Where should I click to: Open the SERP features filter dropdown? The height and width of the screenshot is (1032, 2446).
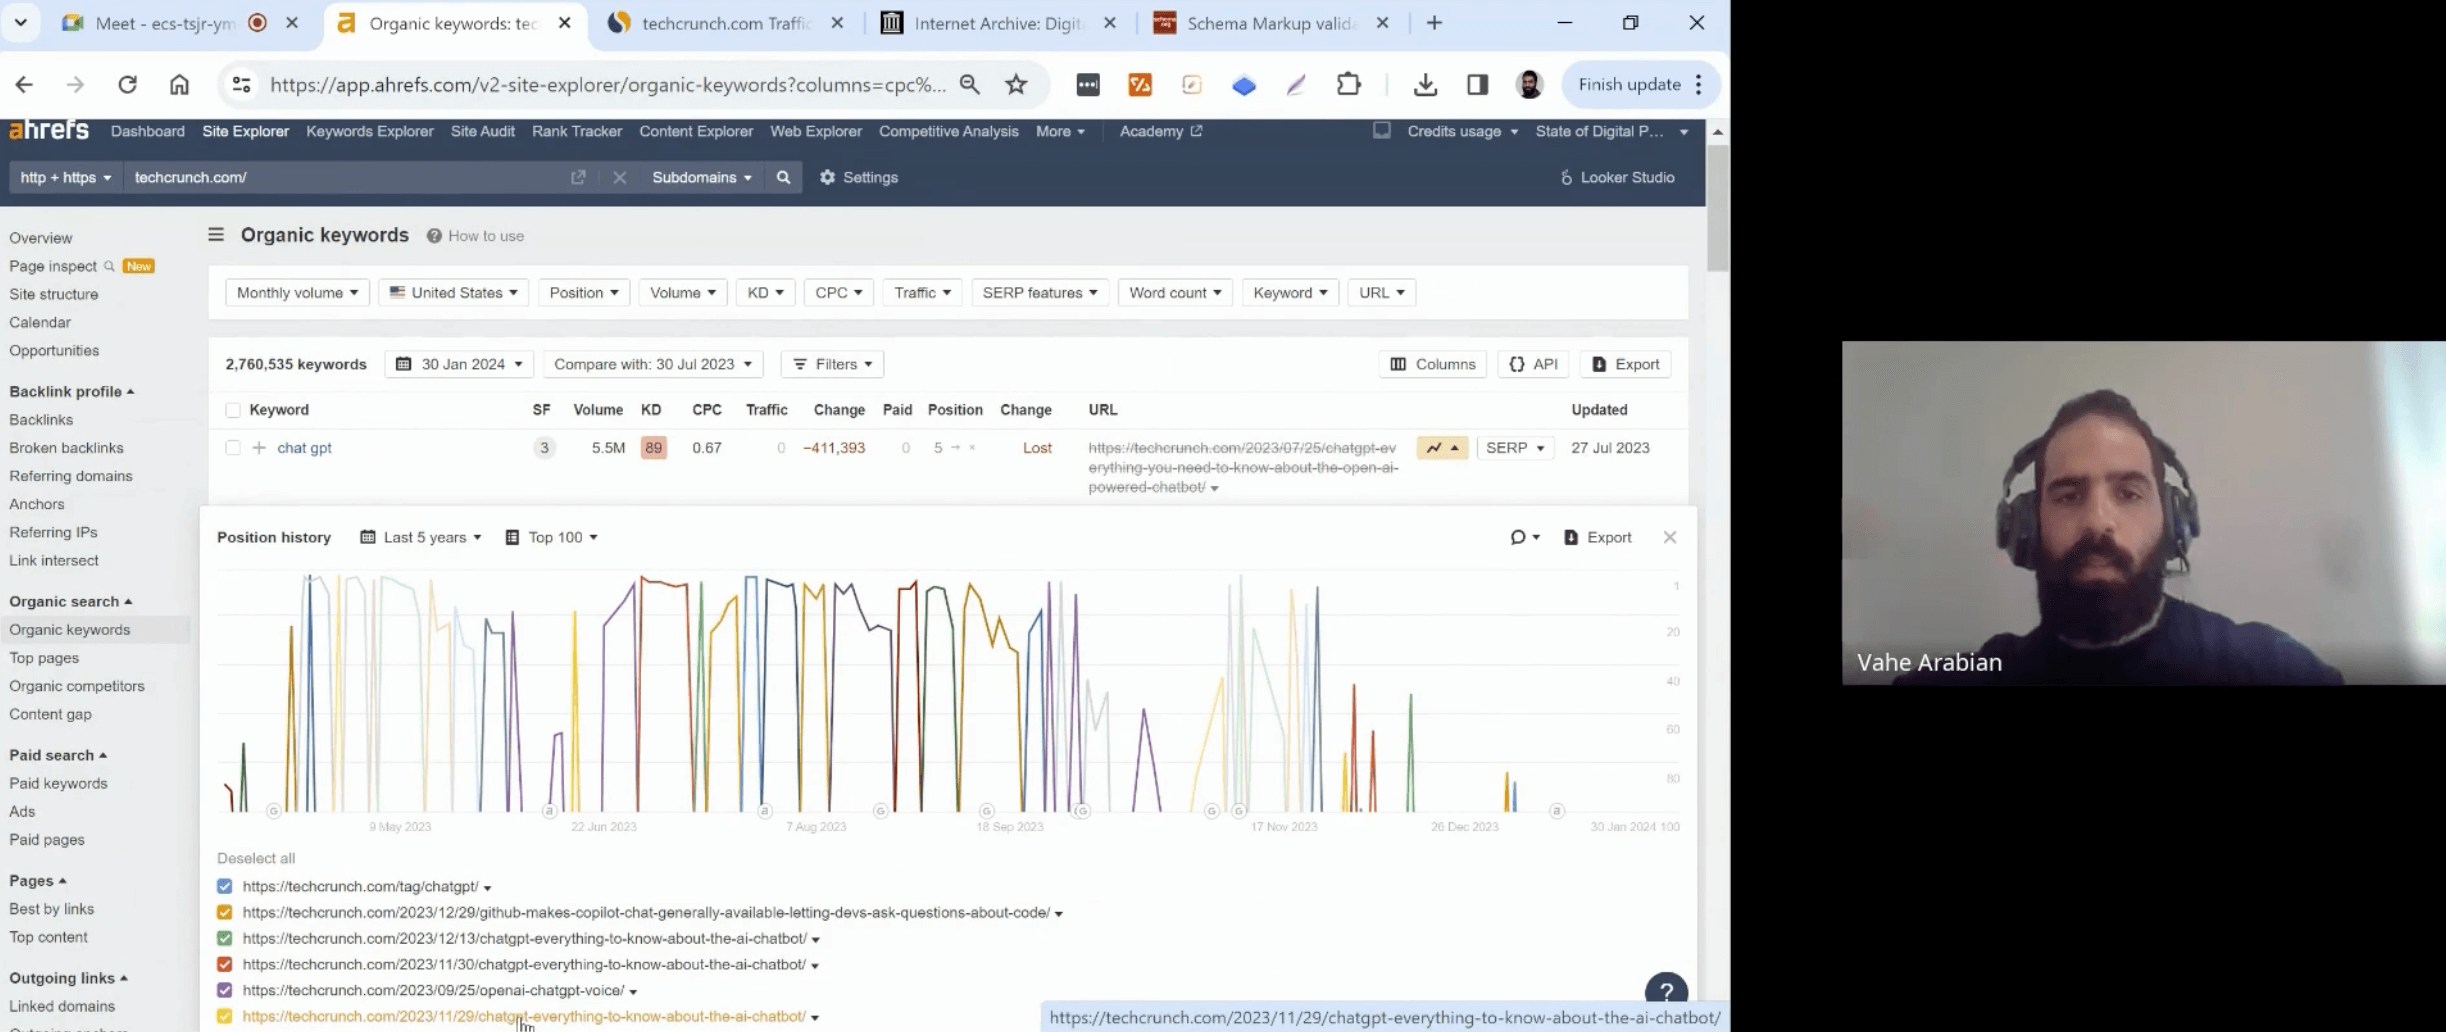(1039, 293)
